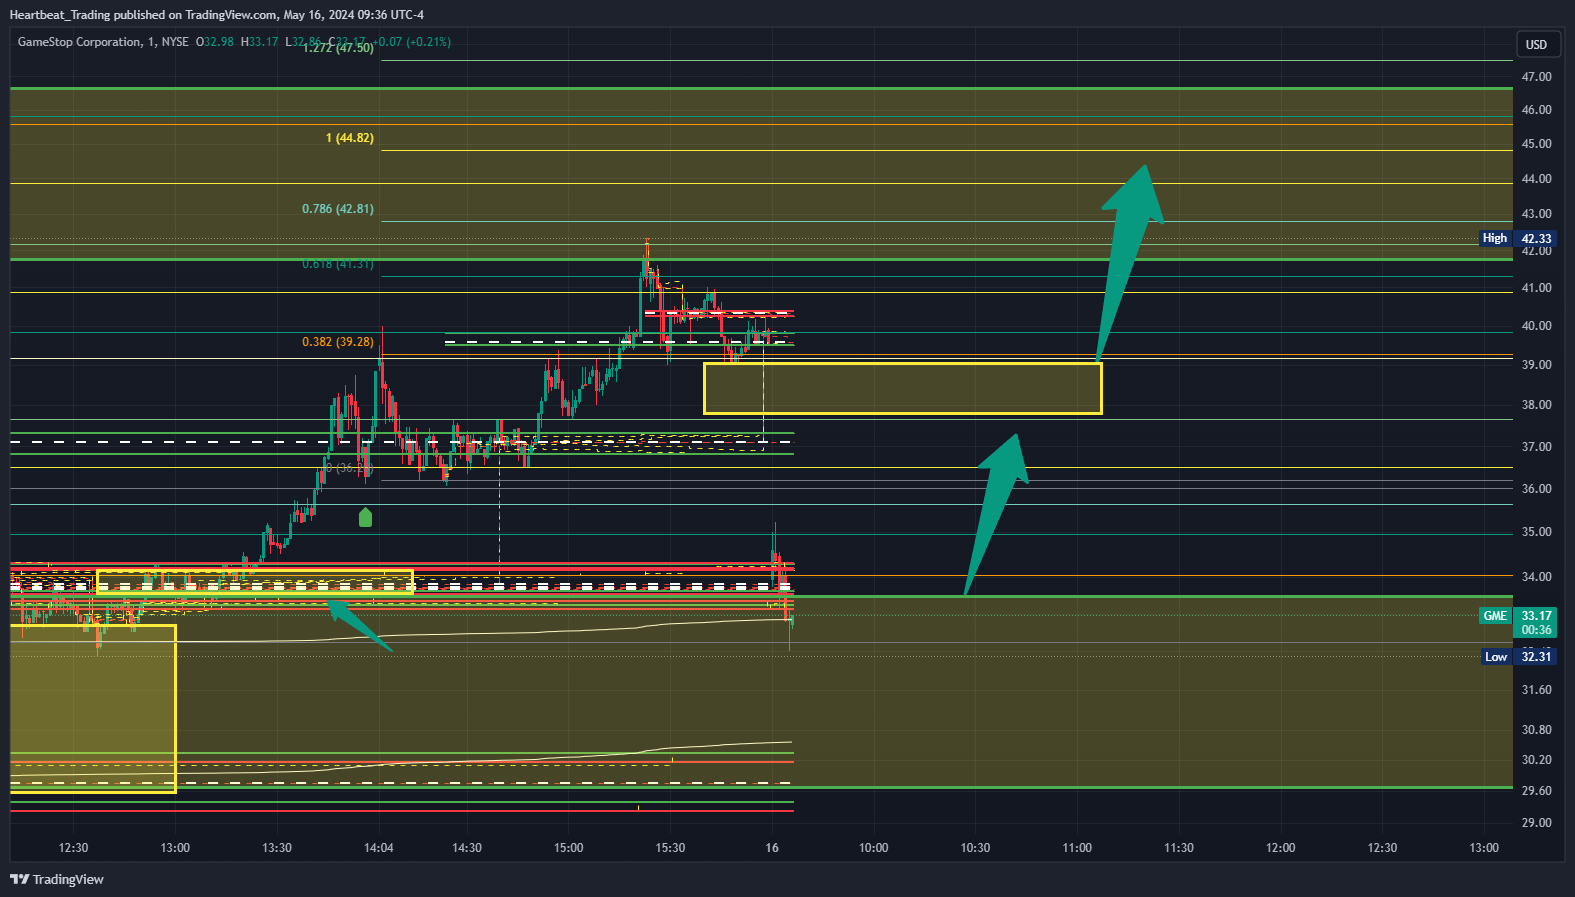Click the 29.60 price scale label
Screen dimensions: 1575x897
pos(1536,791)
